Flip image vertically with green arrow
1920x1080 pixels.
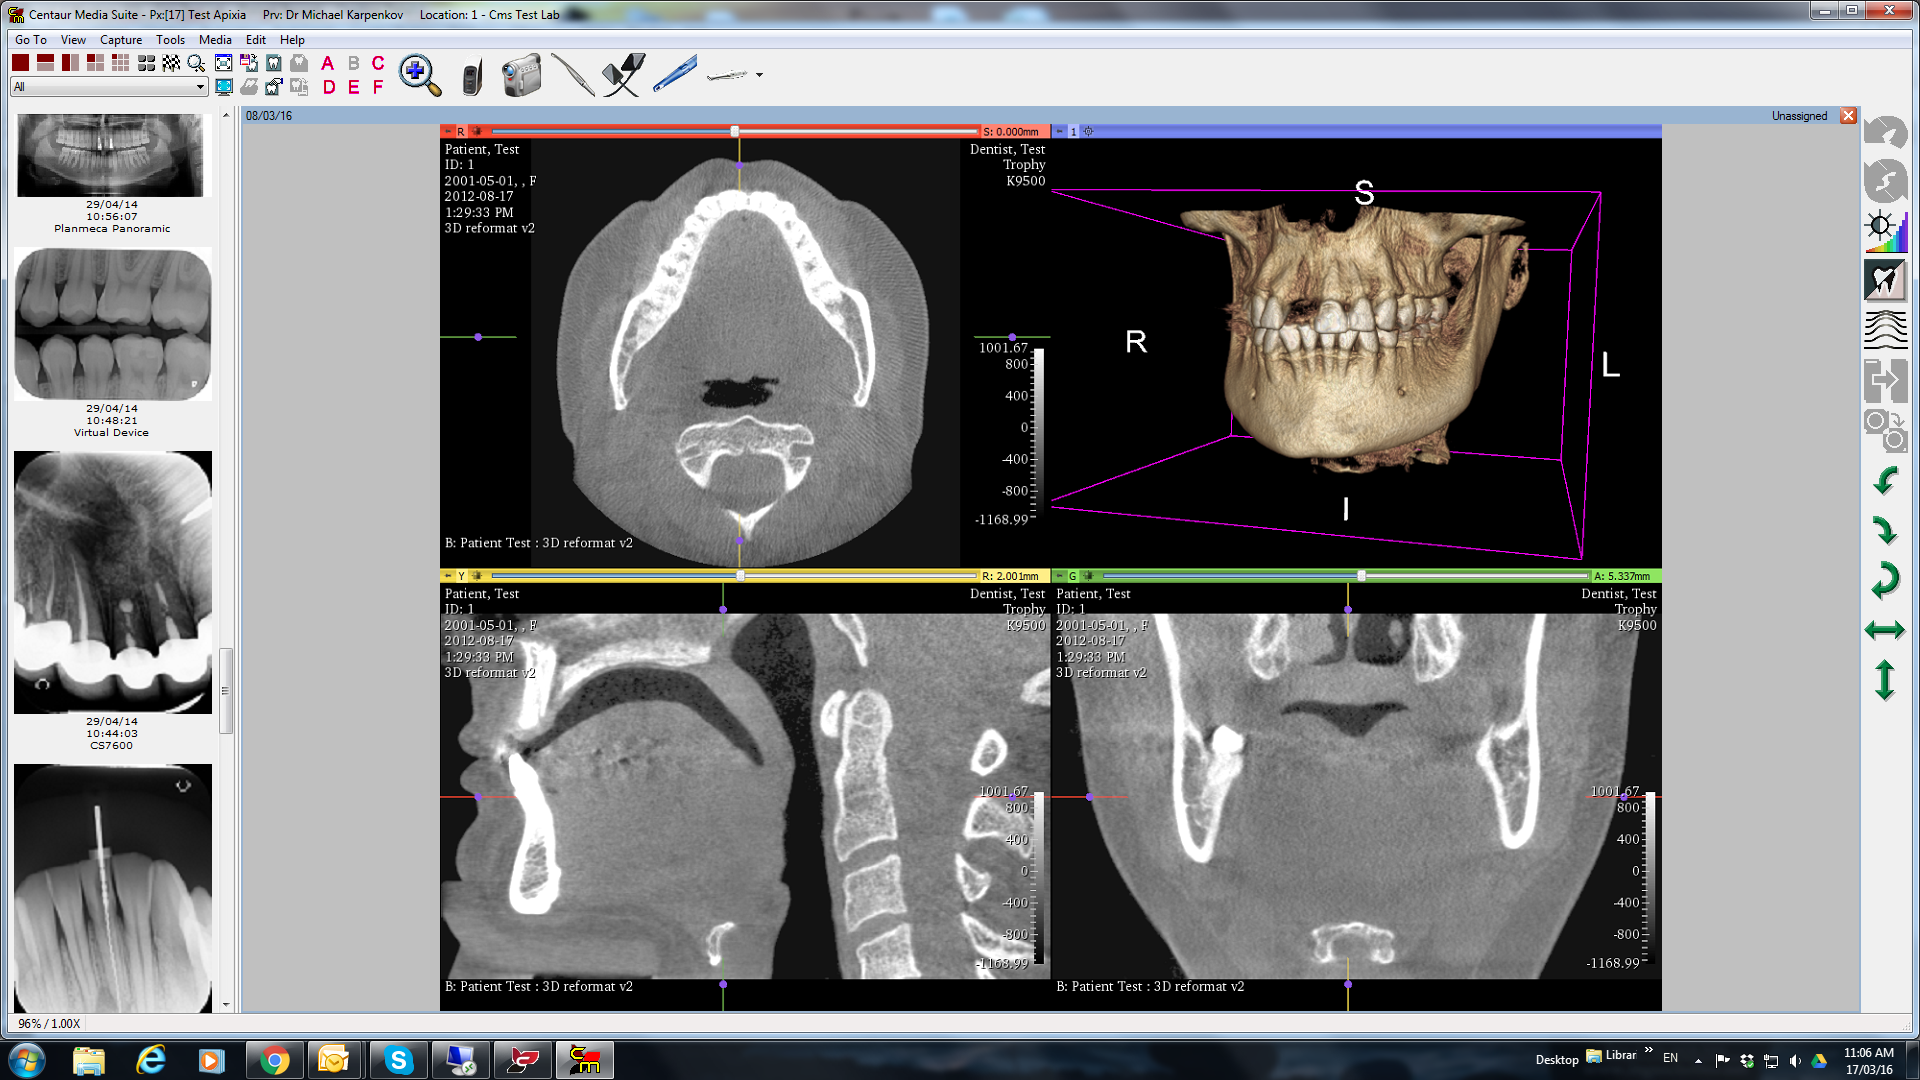click(x=1885, y=680)
